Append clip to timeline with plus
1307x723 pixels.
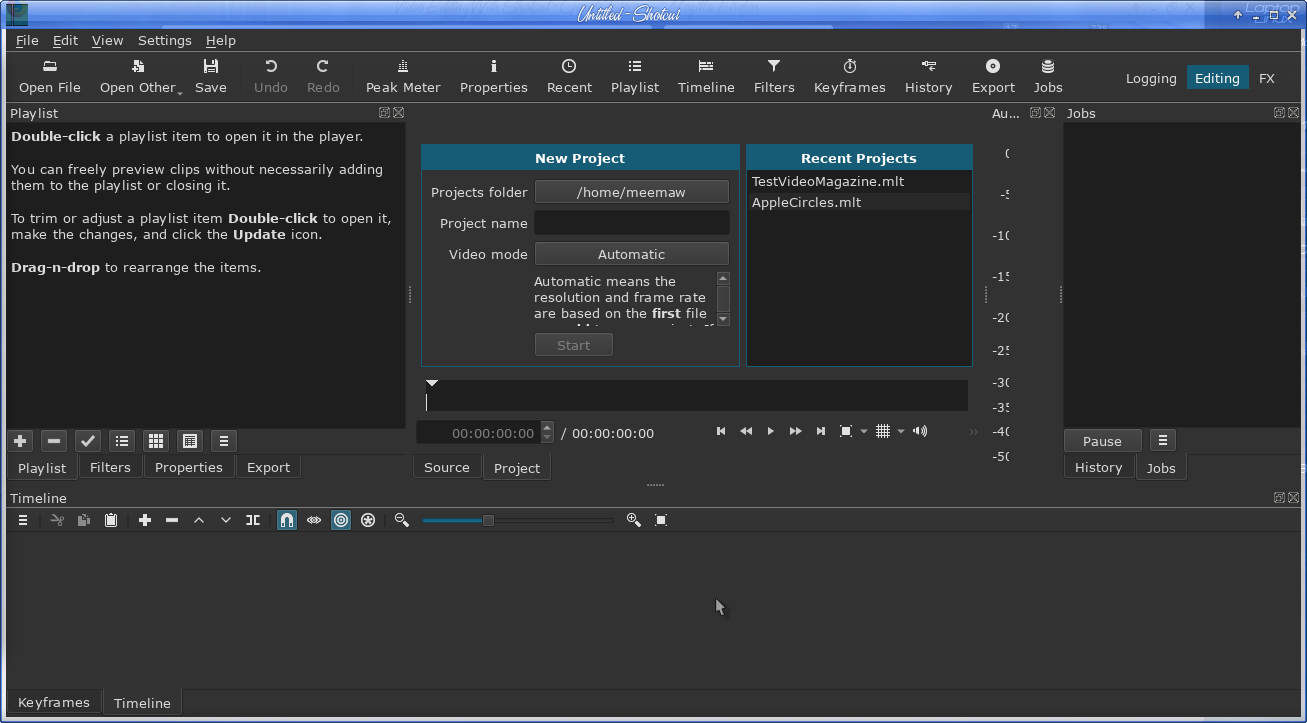(x=145, y=520)
